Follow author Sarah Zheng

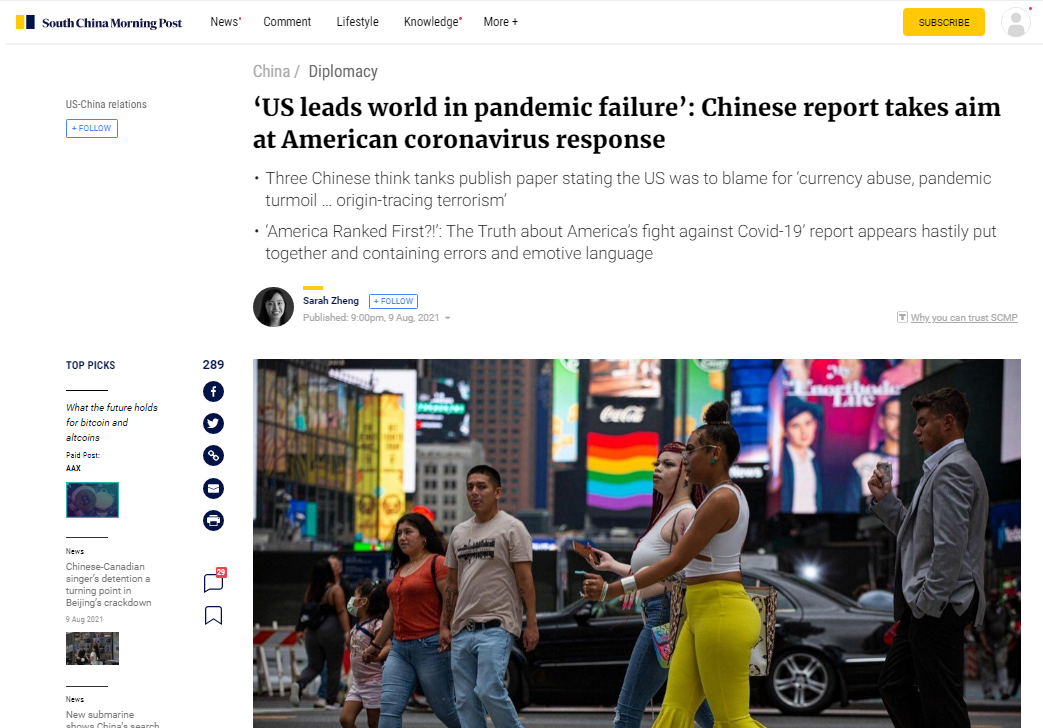pos(393,301)
